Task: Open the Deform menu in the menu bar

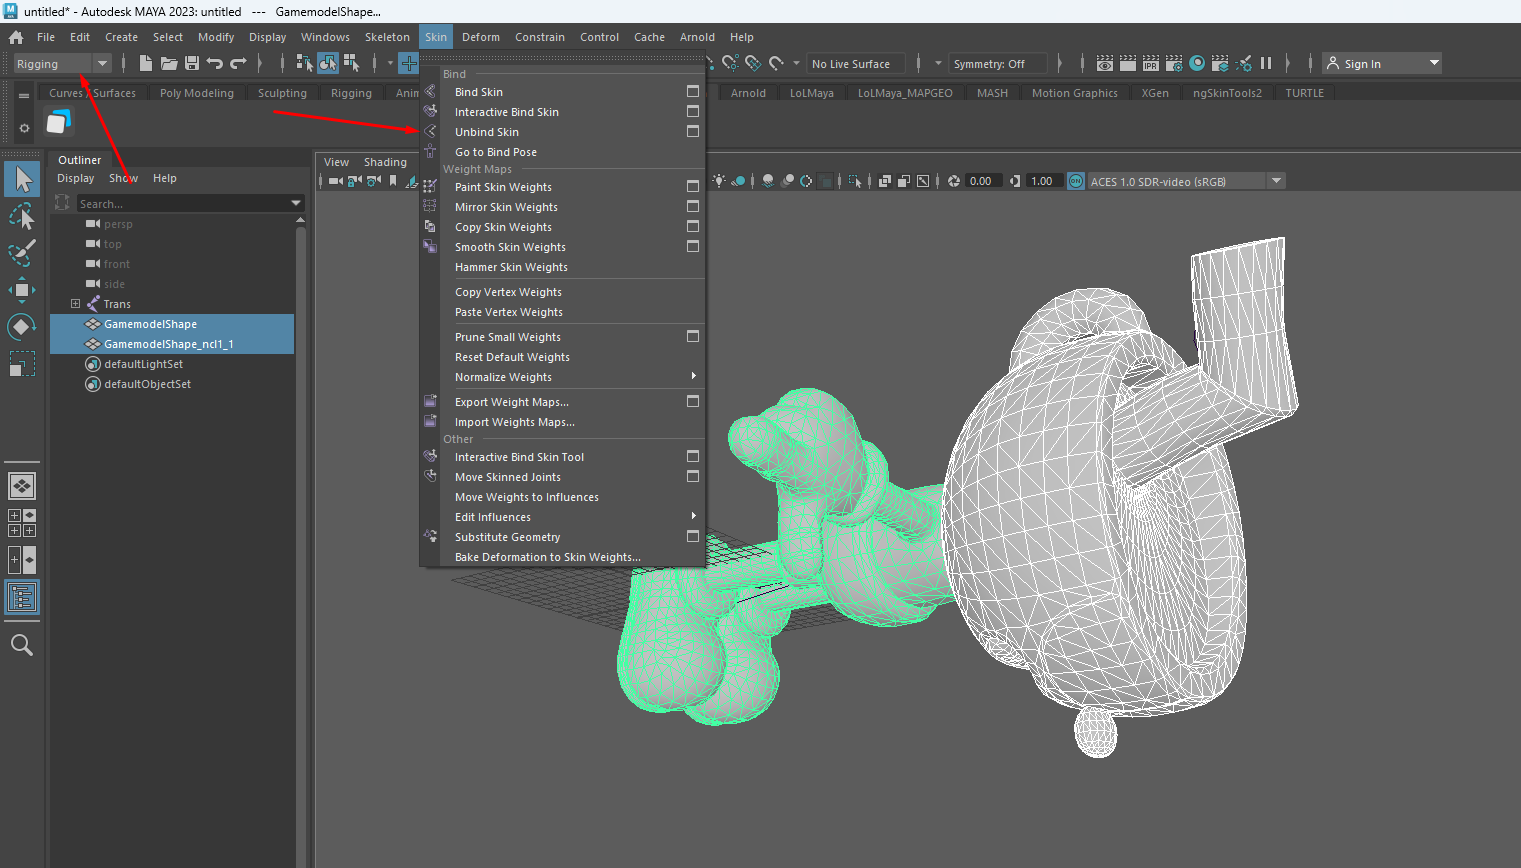Action: click(481, 37)
